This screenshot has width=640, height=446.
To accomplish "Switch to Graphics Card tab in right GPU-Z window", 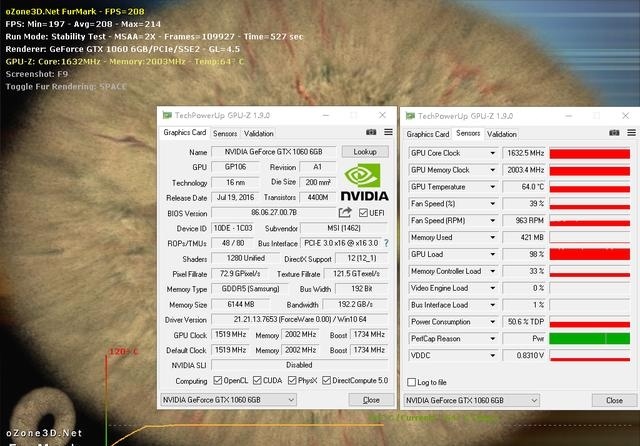I will click(x=427, y=134).
